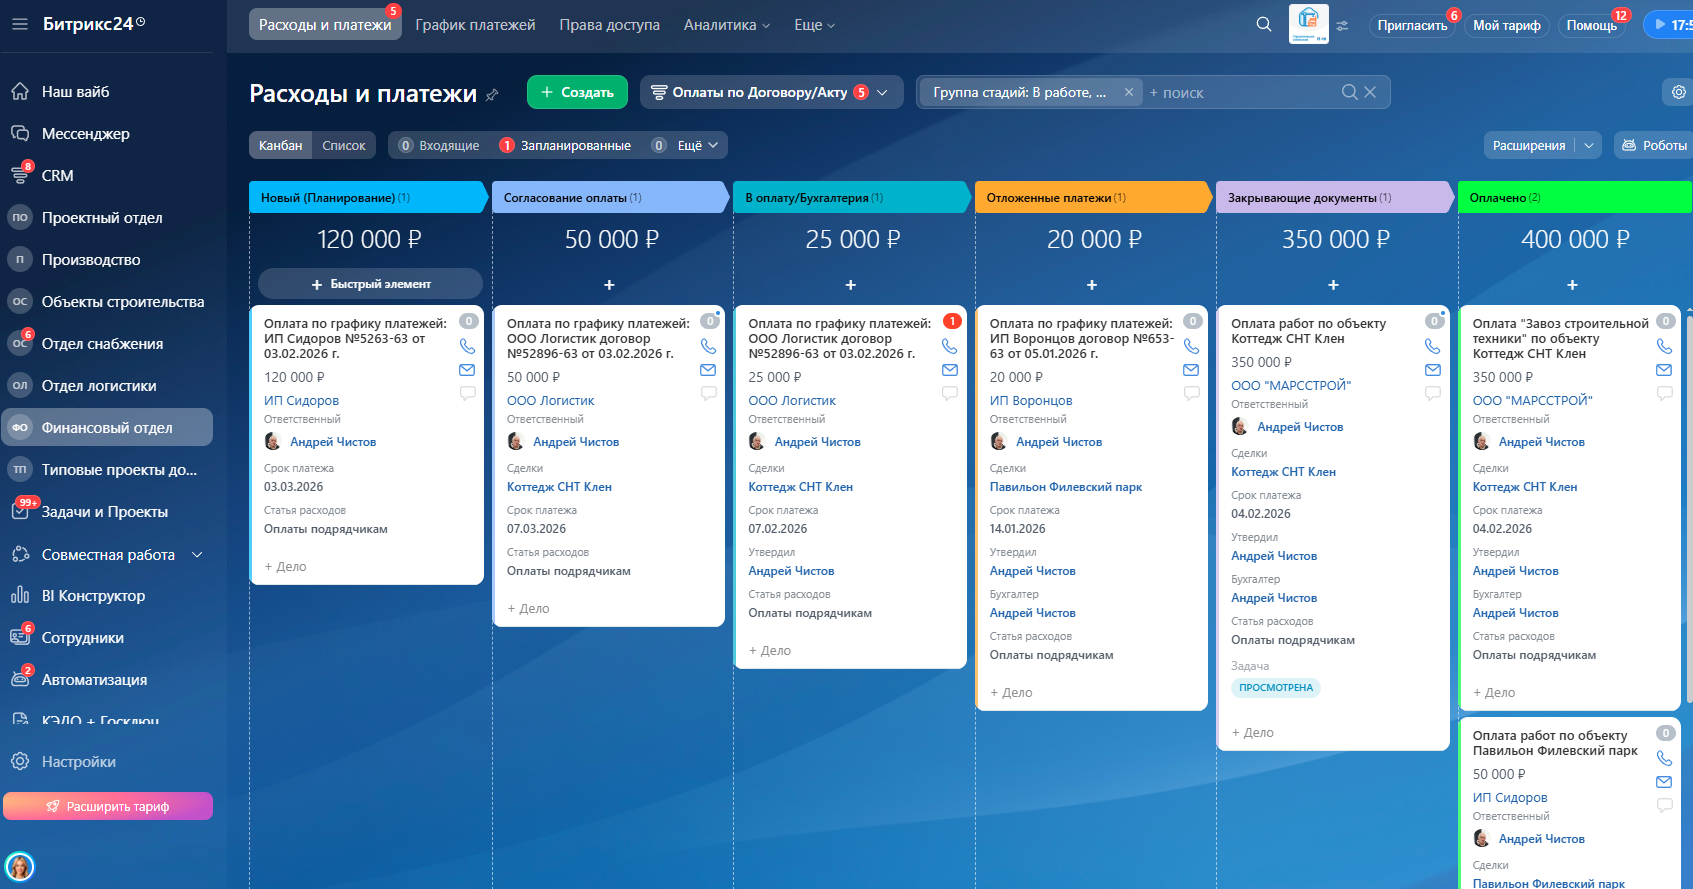Viewport: 1693px width, 889px height.
Task: Open the Аналитика dropdown menu
Action: point(727,25)
